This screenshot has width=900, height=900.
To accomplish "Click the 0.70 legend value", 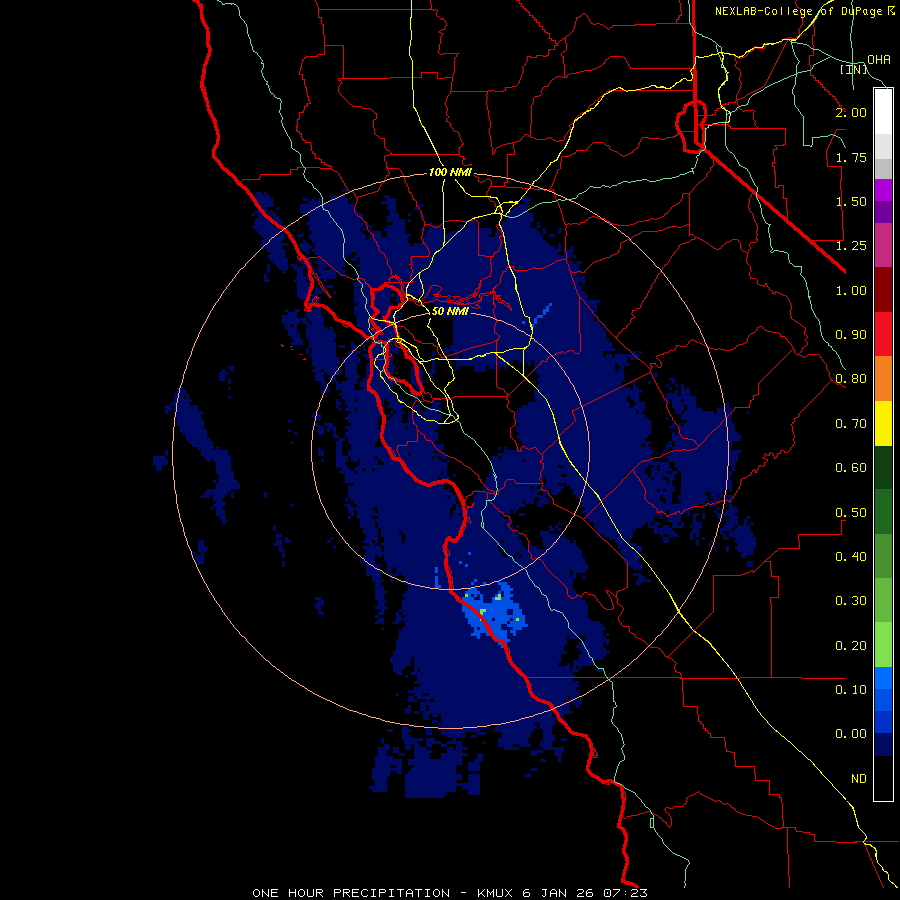I will 851,424.
